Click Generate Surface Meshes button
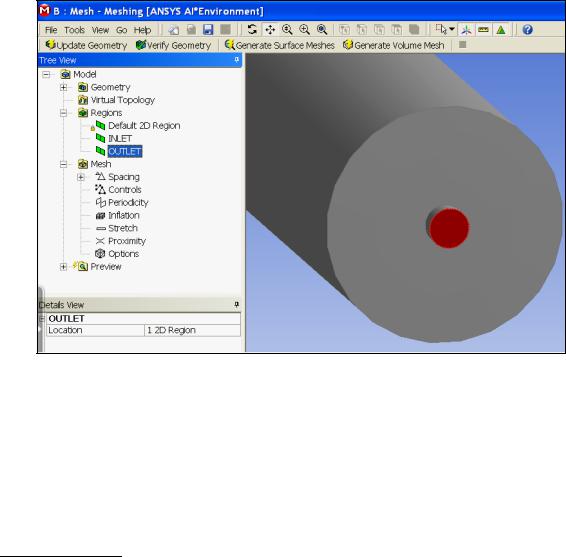 279,45
